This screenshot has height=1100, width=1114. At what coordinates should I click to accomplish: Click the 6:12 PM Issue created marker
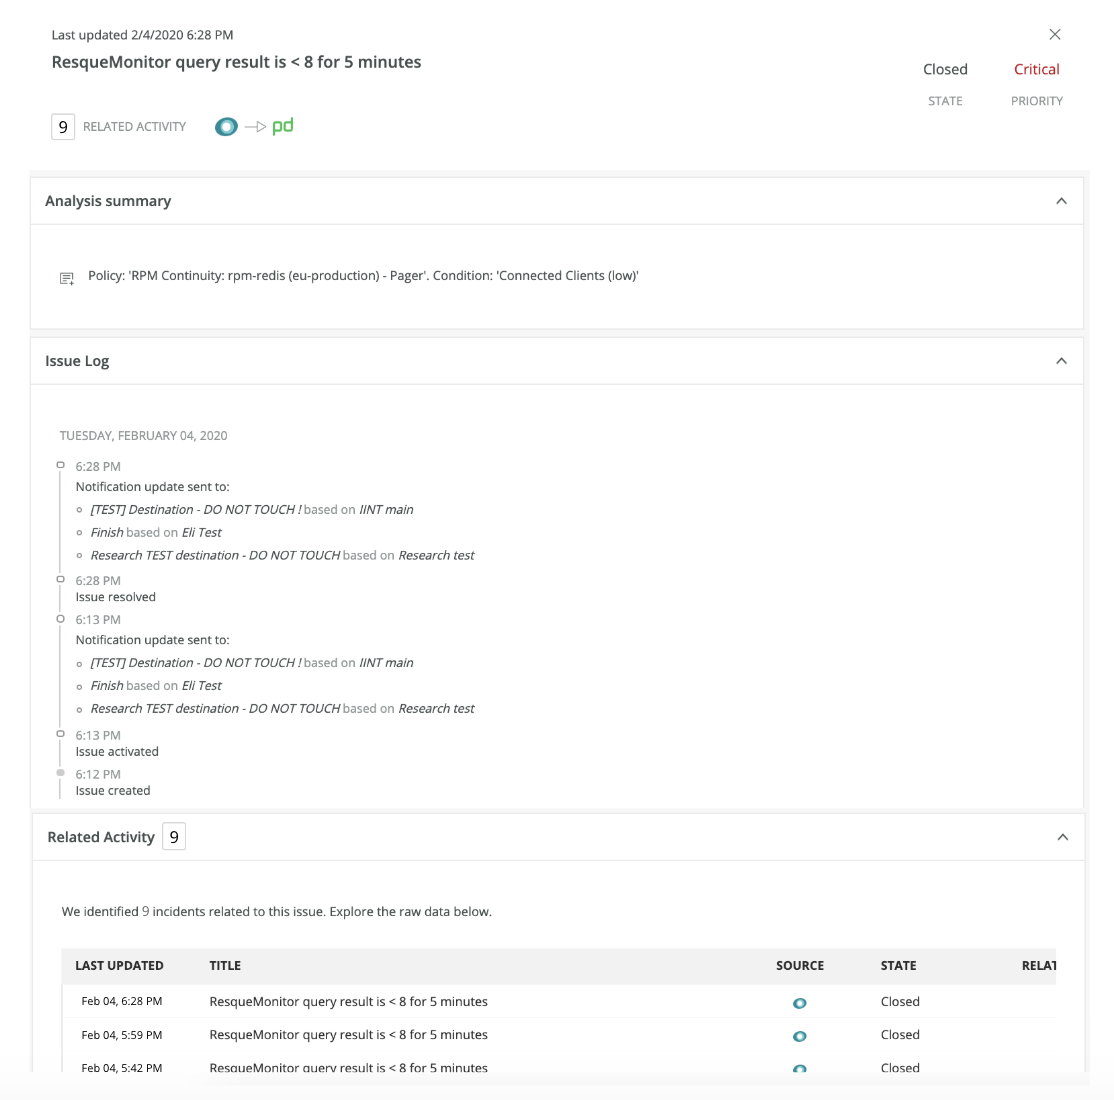[60, 772]
